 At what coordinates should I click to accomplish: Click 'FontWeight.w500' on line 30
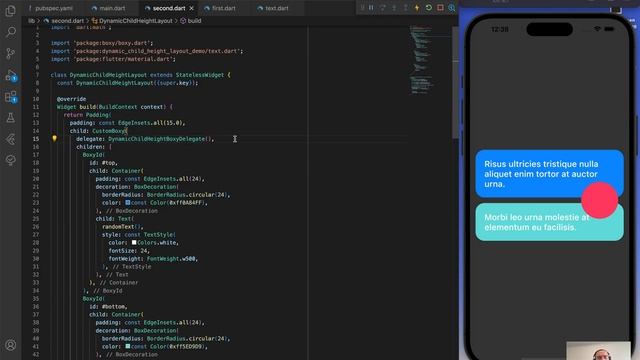click(x=172, y=259)
